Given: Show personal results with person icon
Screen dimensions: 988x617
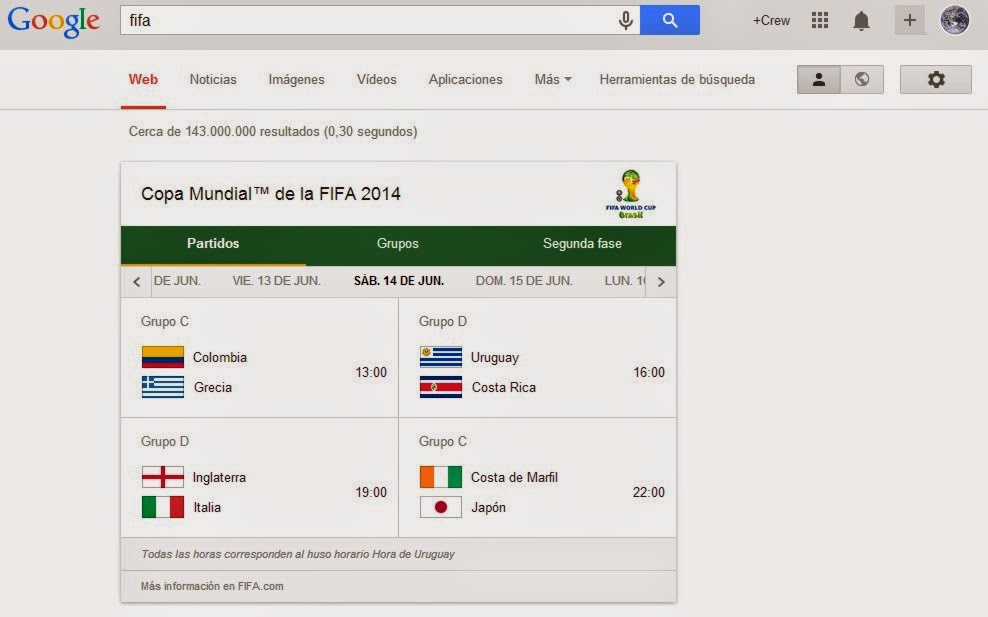Looking at the screenshot, I should (x=819, y=79).
